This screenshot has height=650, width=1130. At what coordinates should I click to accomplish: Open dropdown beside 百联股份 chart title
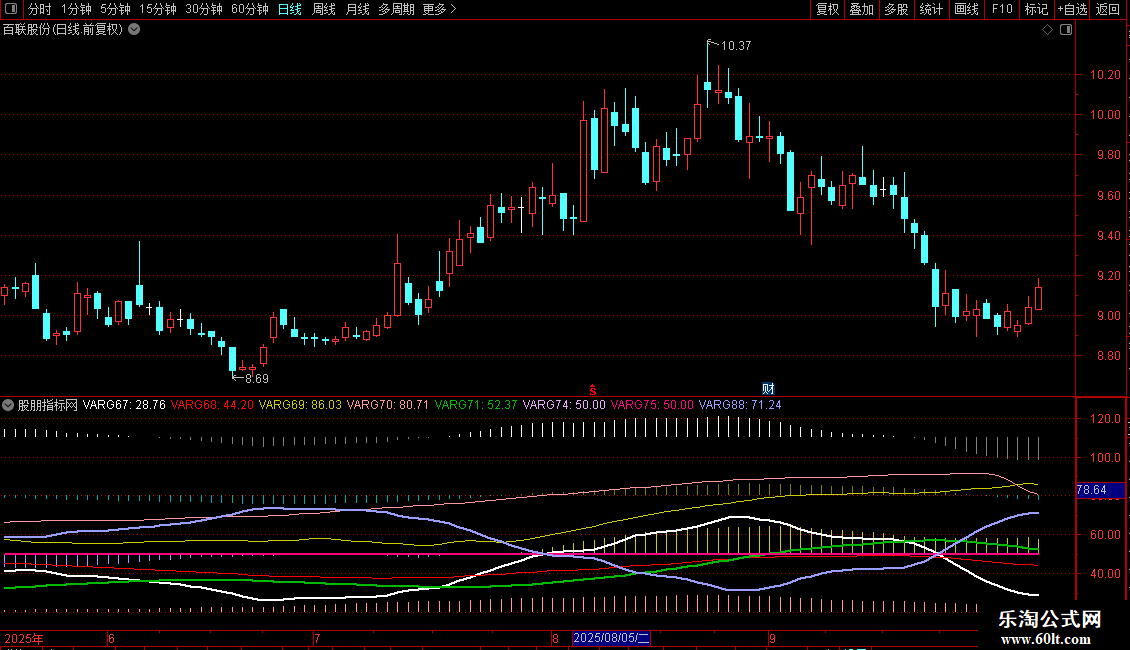(134, 30)
